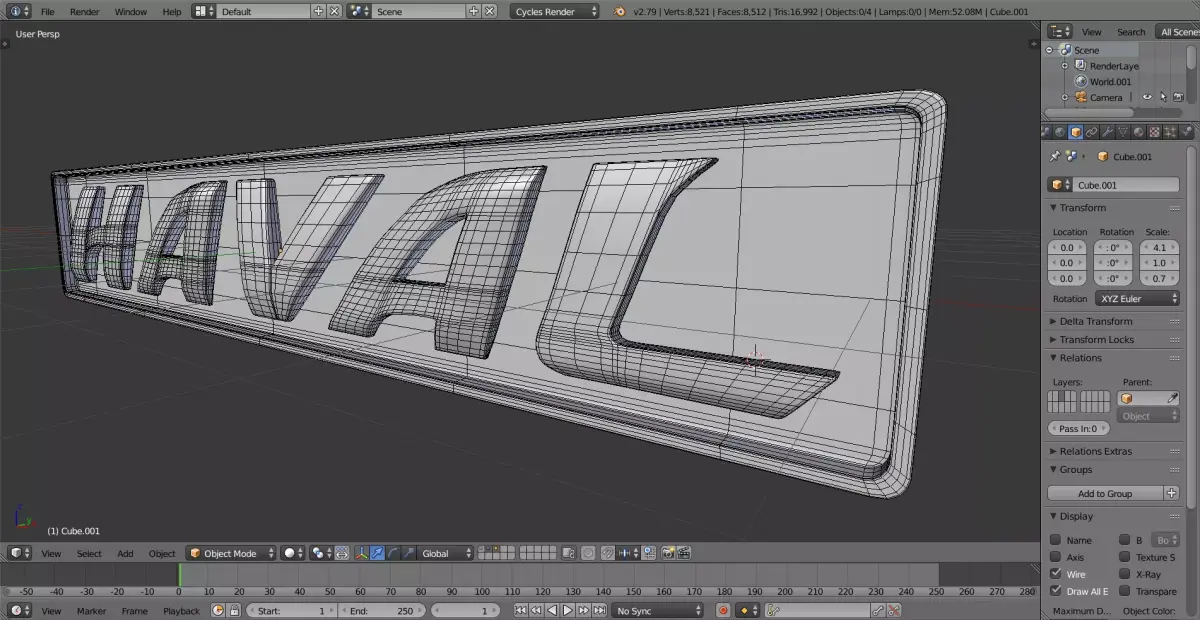Open the Cycles Render engine dropdown
The image size is (1200, 620).
(x=554, y=11)
